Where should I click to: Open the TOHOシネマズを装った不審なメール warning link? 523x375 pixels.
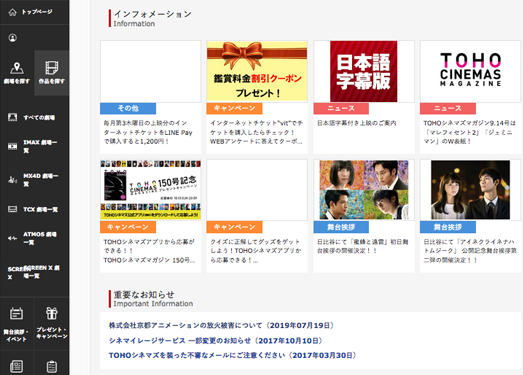(x=232, y=355)
